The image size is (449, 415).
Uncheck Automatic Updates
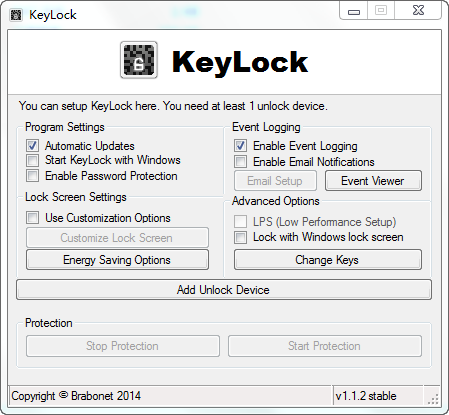click(x=33, y=146)
